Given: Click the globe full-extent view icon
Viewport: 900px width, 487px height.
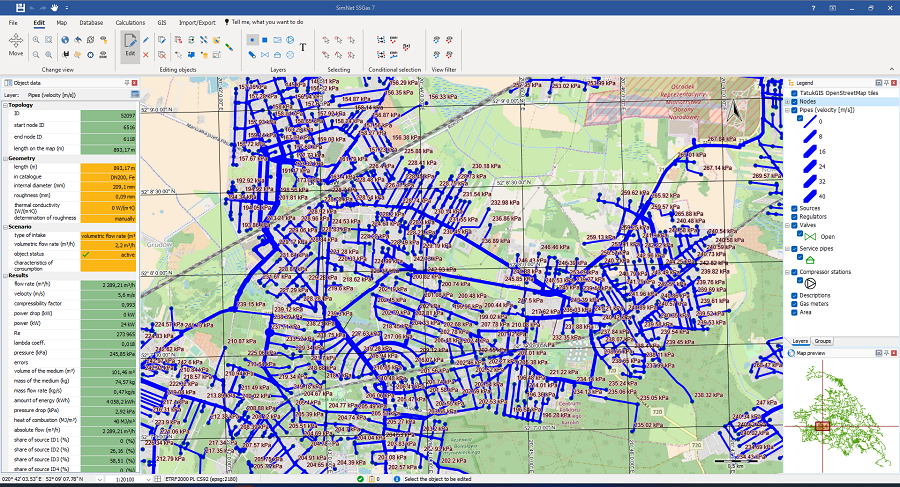Looking at the screenshot, I should pos(65,40).
